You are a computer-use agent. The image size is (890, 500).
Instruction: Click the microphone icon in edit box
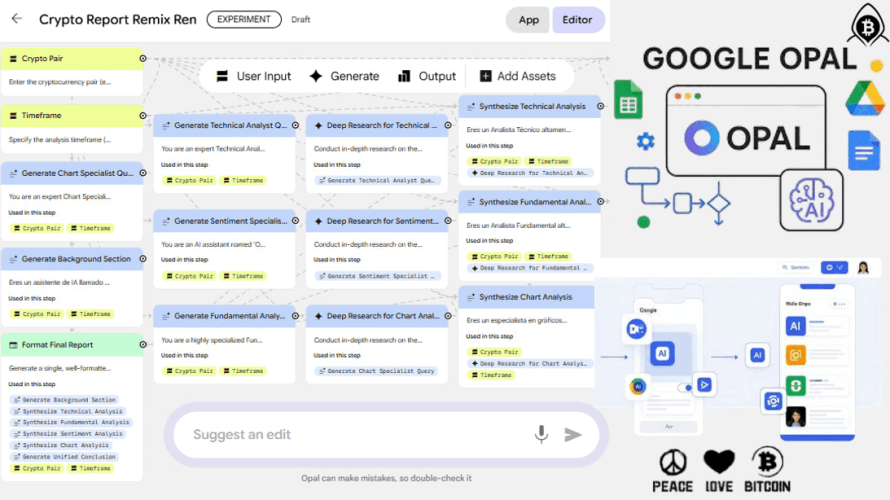pyautogui.click(x=541, y=434)
